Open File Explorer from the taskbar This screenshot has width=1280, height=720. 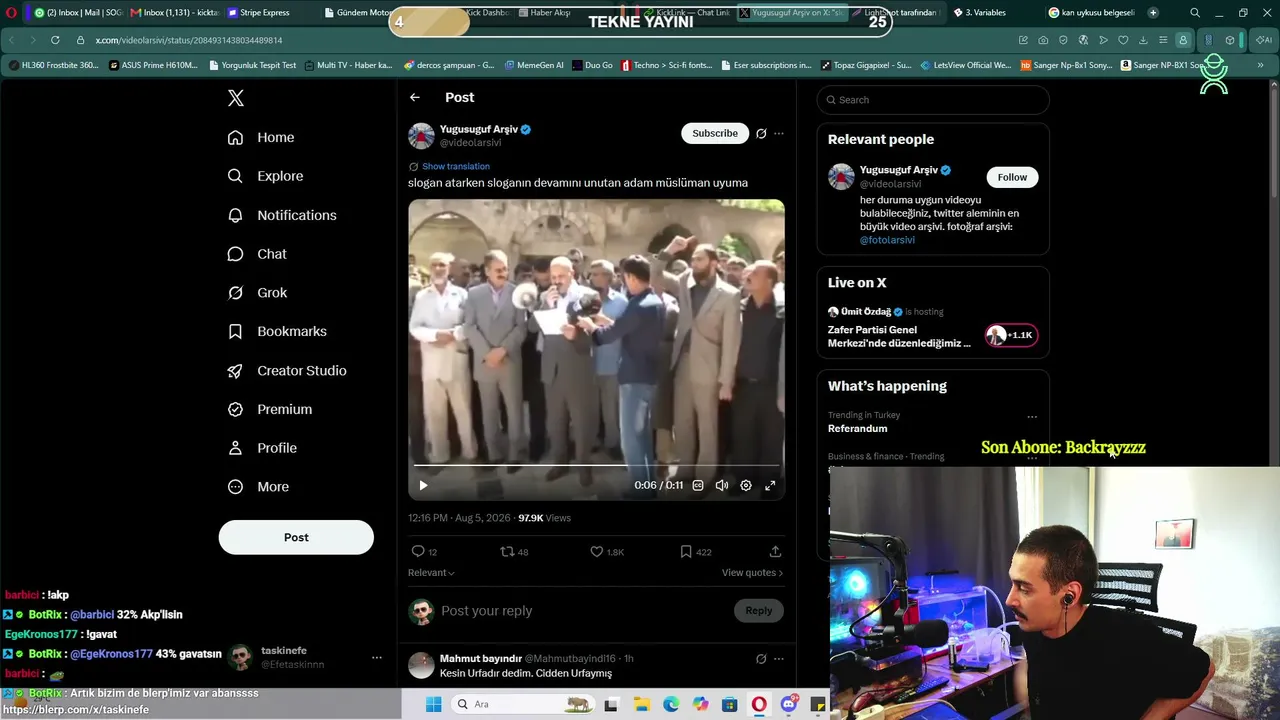[641, 704]
